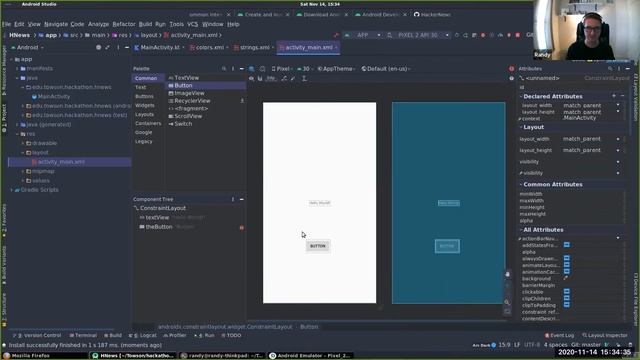Remove declared attribute with minus icon
The height and width of the screenshot is (360, 640).
click(x=622, y=96)
